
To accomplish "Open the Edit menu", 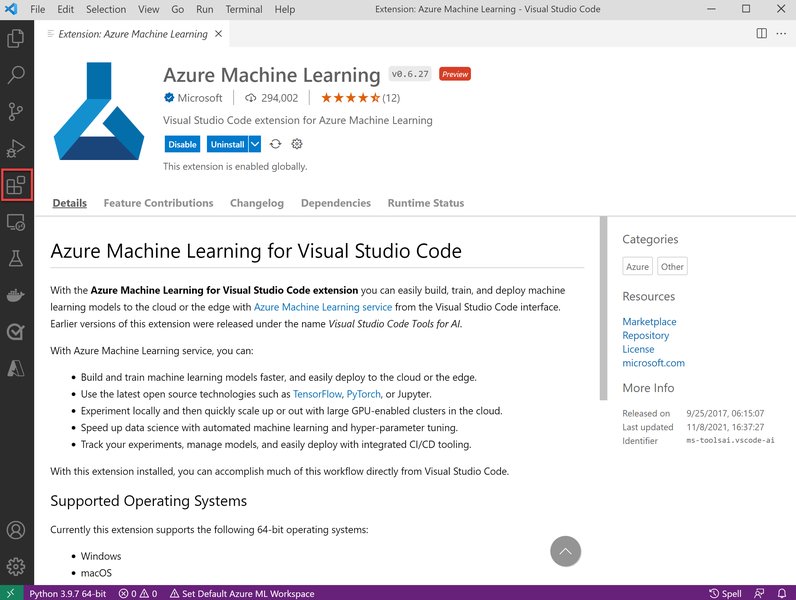I will [x=65, y=9].
